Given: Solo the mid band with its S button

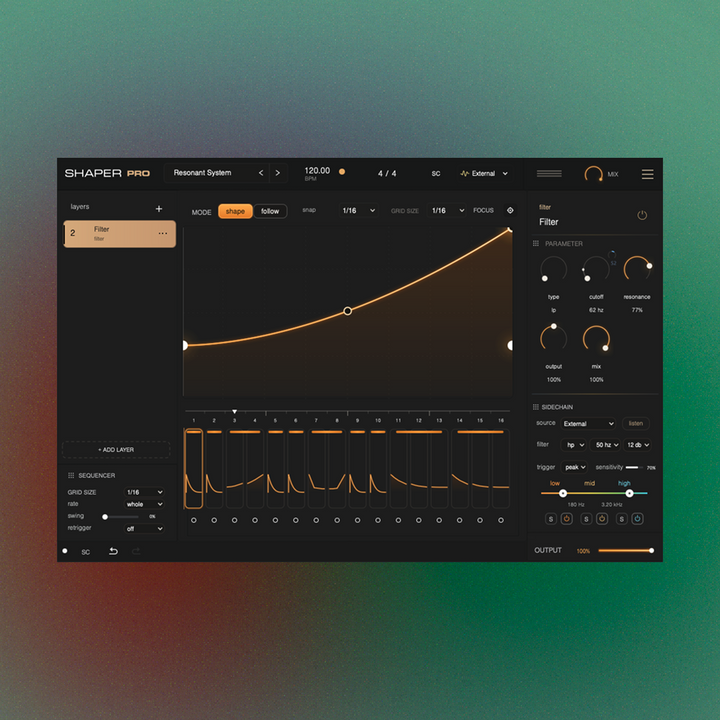Looking at the screenshot, I should (586, 519).
